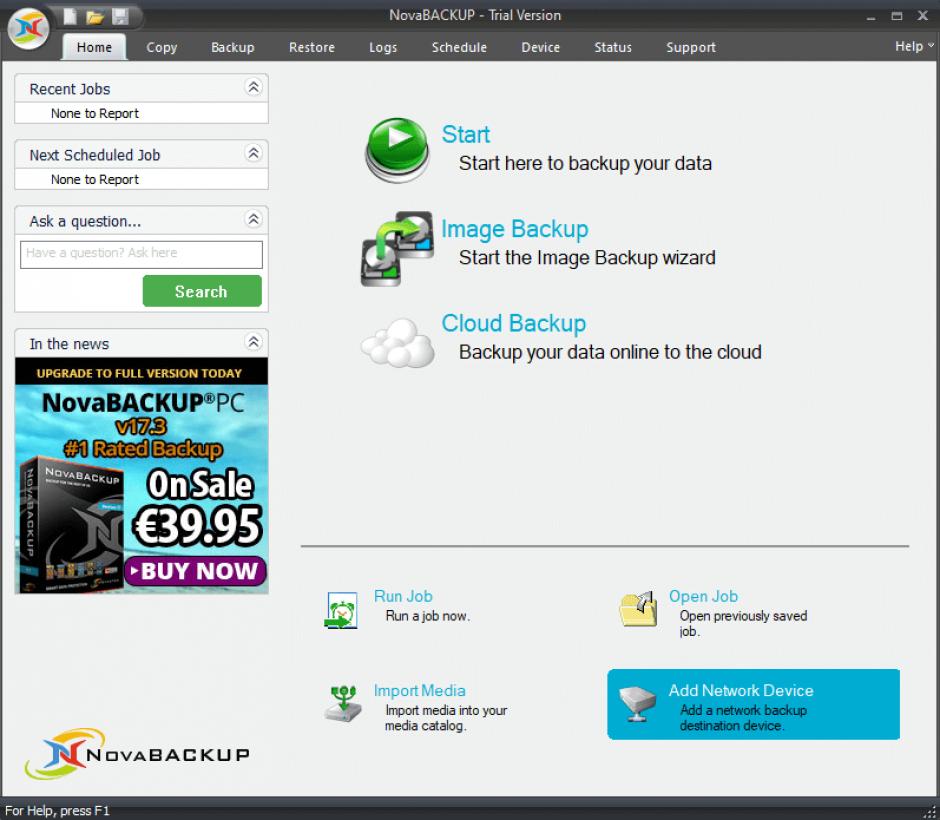Open a job with the folder toolbar icon
Screen dimensions: 940x820
click(95, 17)
